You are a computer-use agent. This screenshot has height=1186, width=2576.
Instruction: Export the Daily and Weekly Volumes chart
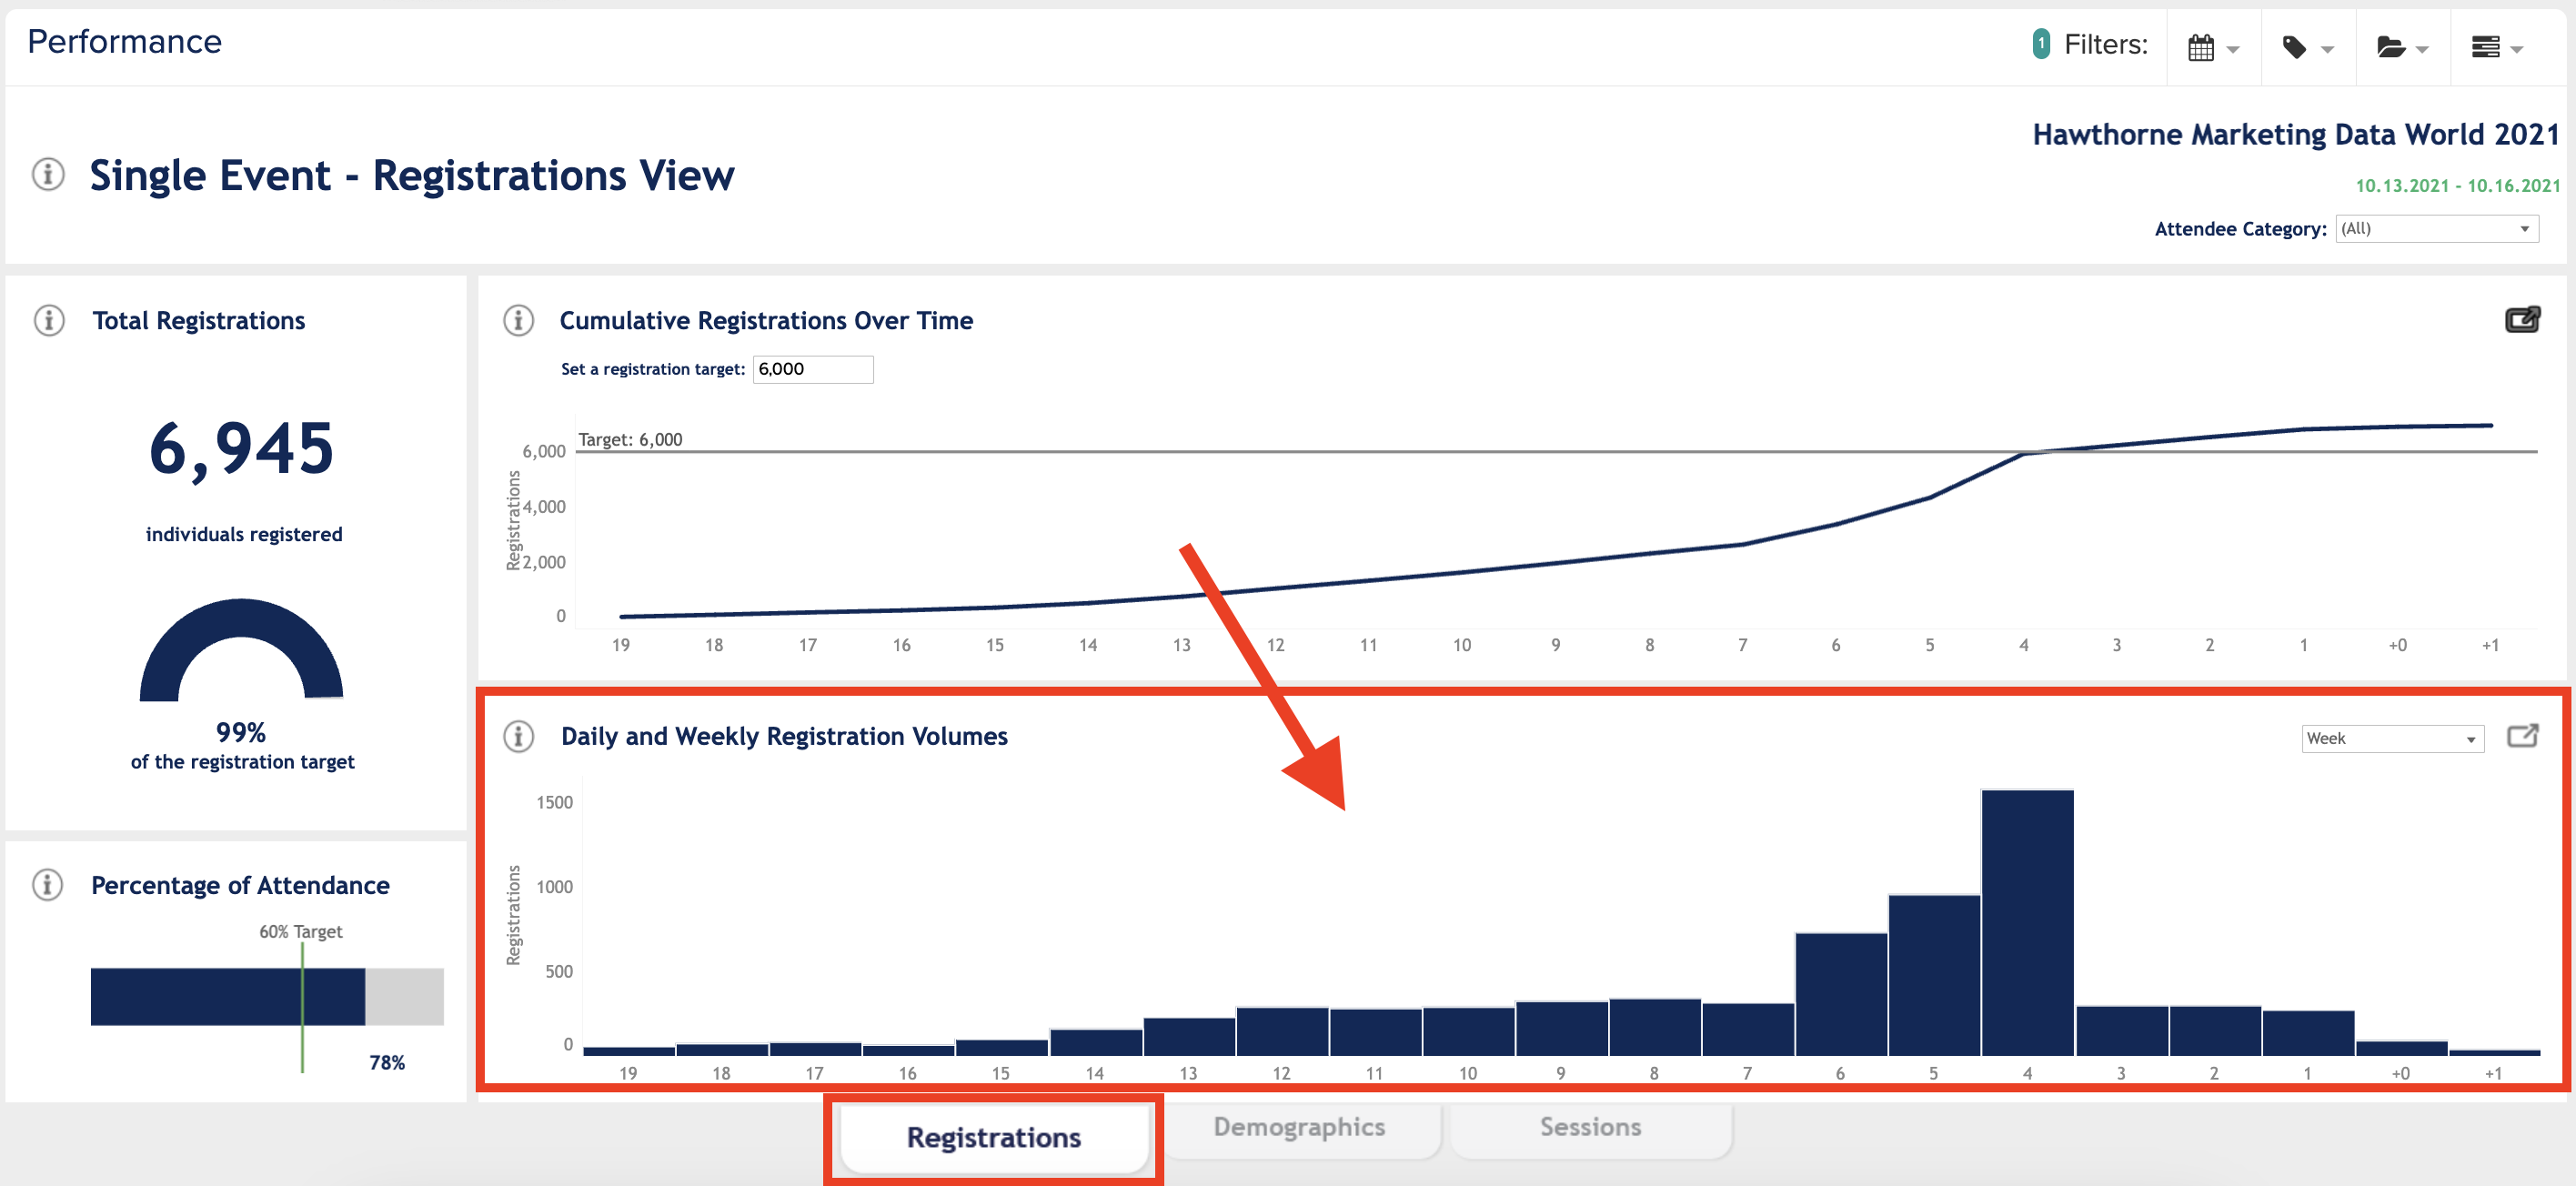click(x=2522, y=736)
